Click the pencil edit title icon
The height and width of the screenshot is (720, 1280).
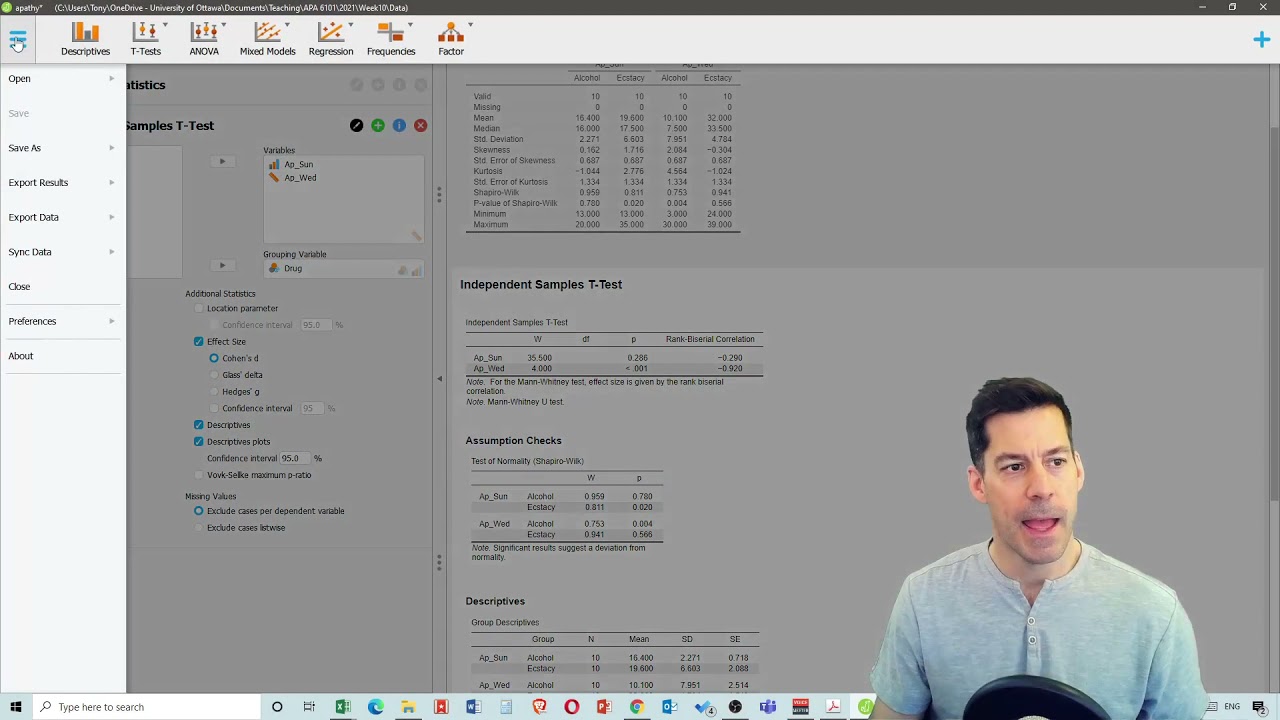pos(356,126)
